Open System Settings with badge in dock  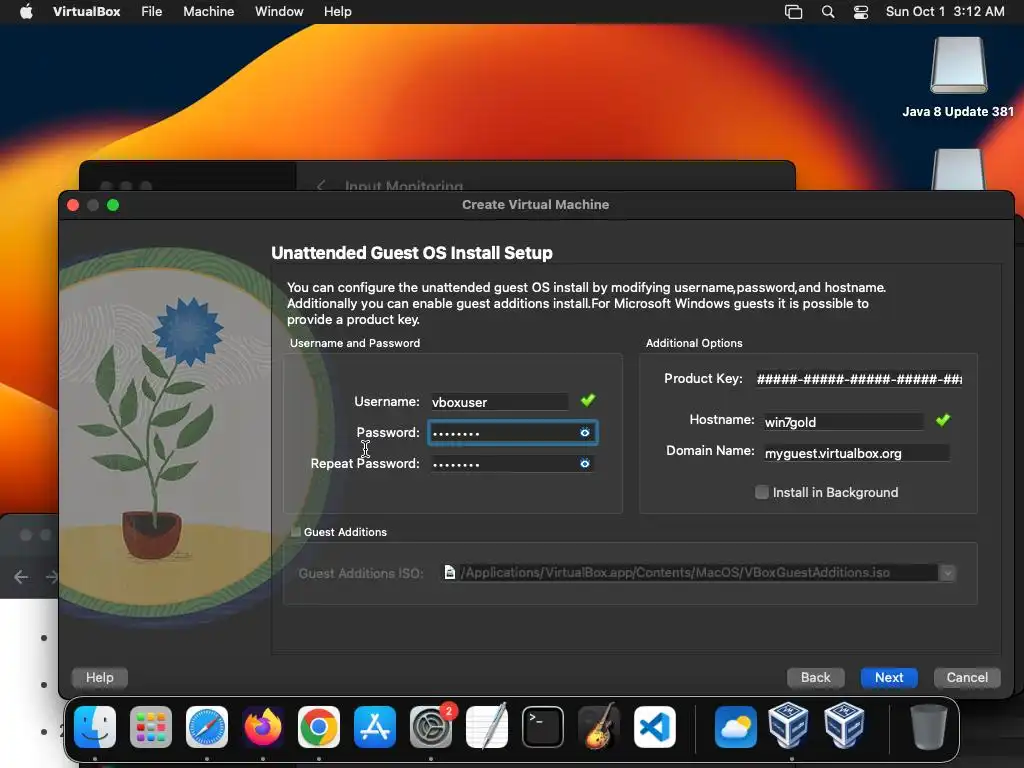click(x=431, y=727)
